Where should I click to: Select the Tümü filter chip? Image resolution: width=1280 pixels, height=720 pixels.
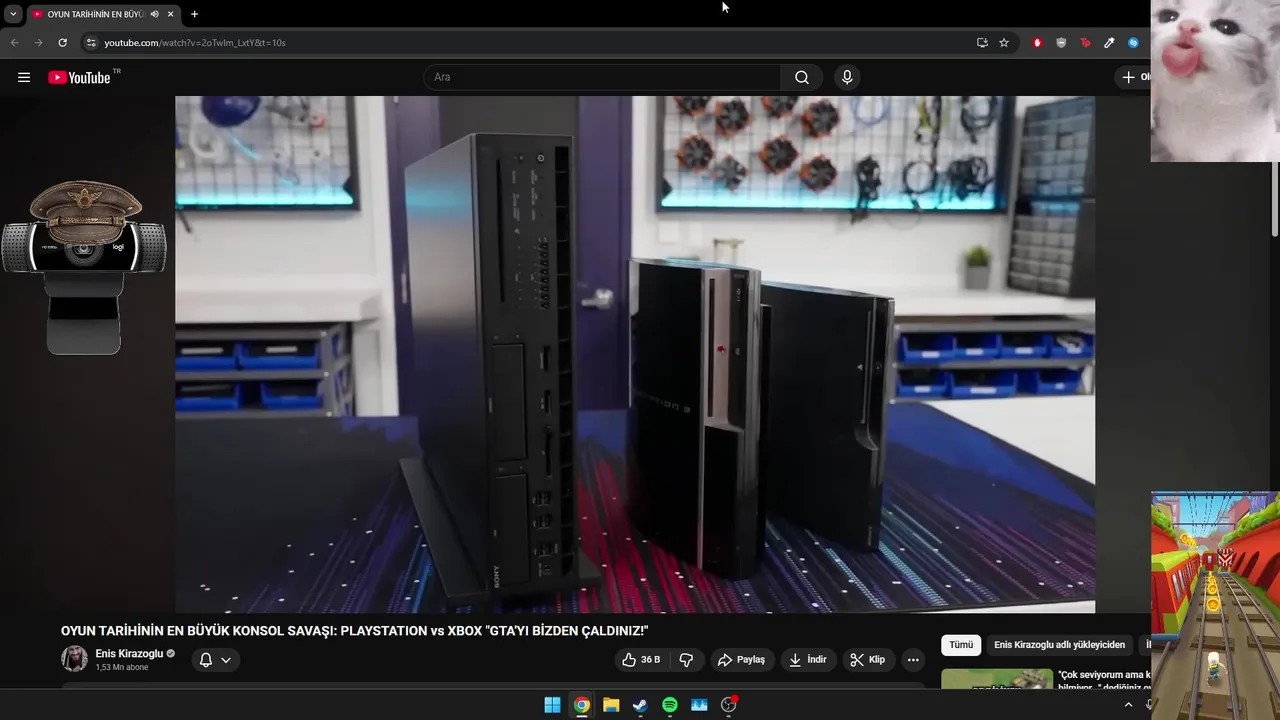(961, 645)
